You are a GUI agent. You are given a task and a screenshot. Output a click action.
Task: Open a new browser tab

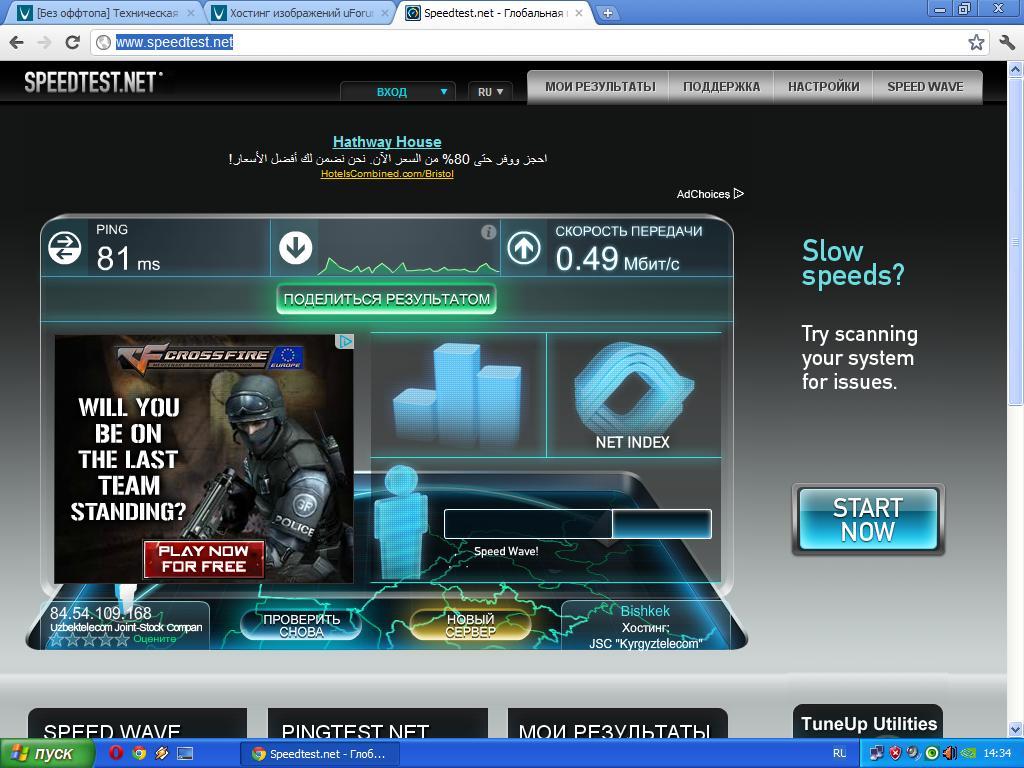[x=607, y=13]
